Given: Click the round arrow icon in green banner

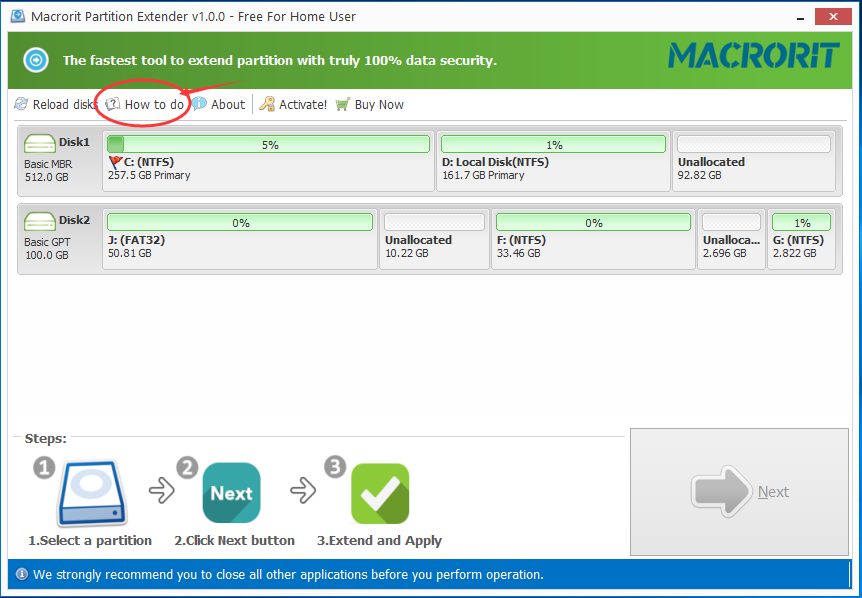Looking at the screenshot, I should coord(36,60).
